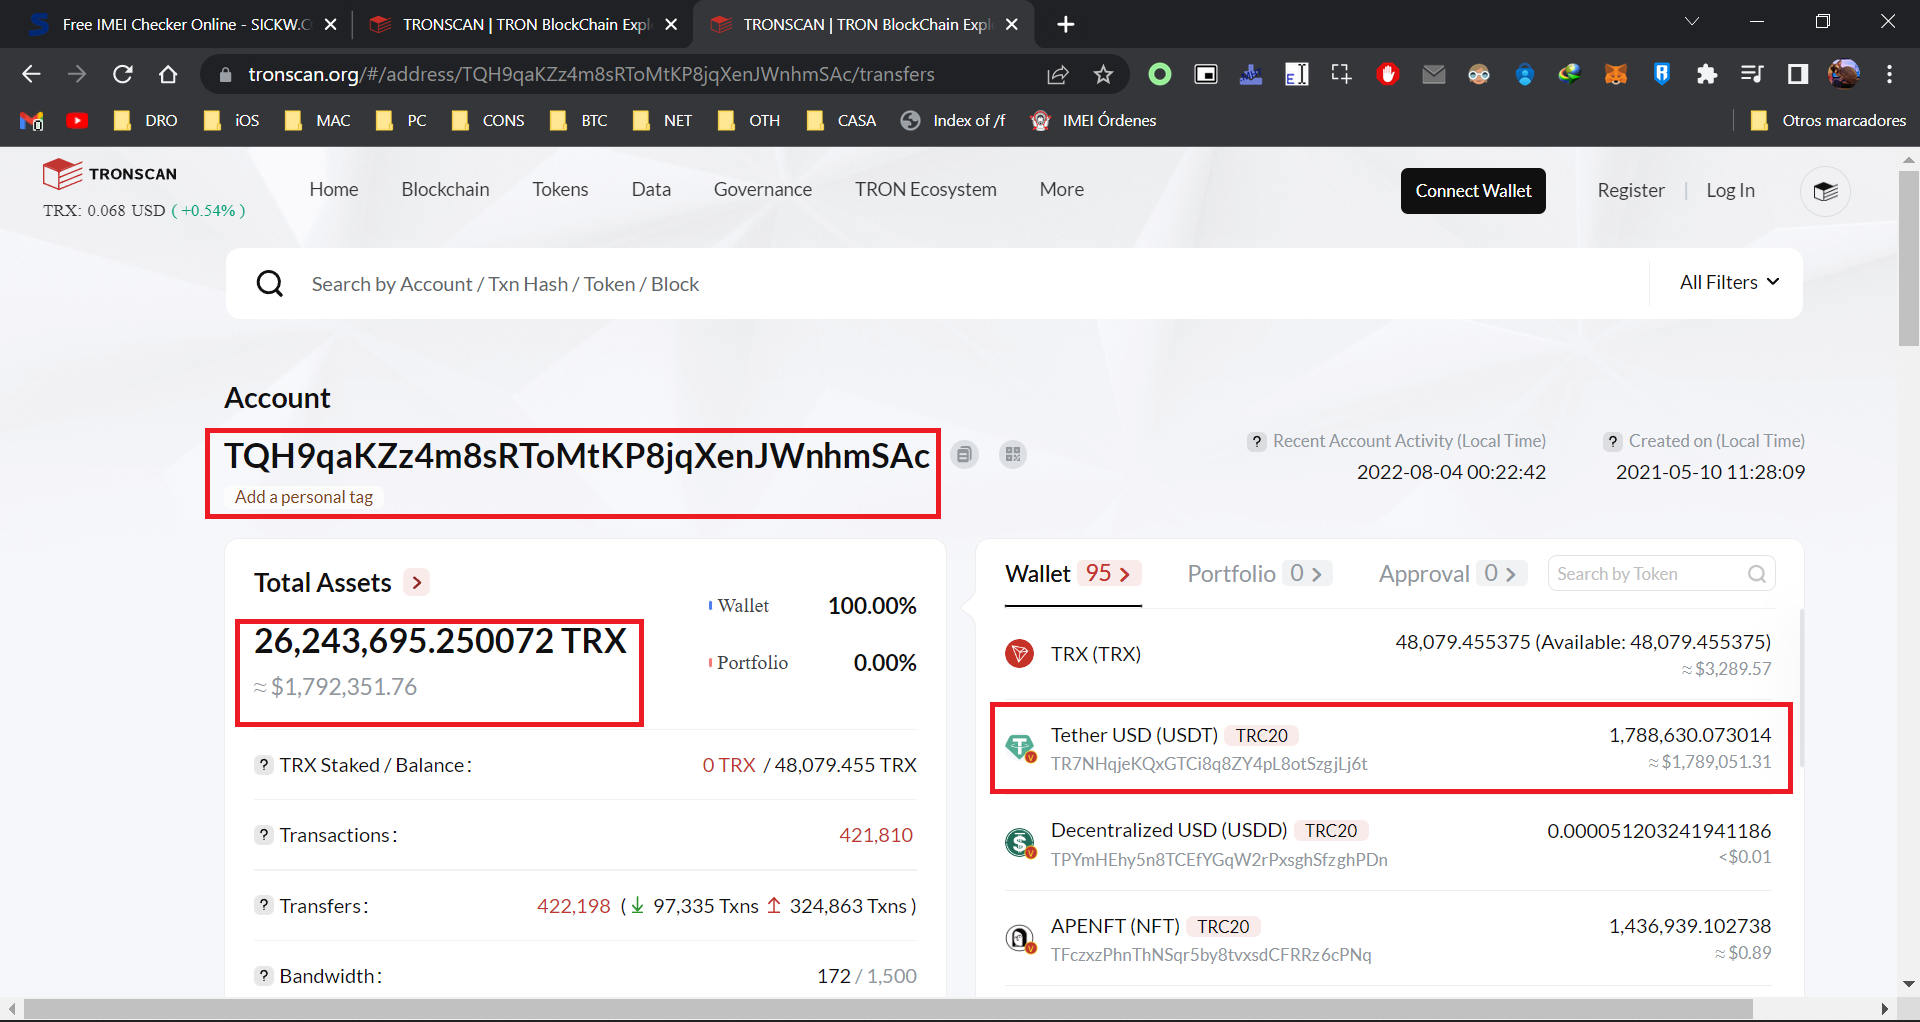Click the token search magnifier icon
Screen dimensions: 1920x1022
tap(1756, 574)
